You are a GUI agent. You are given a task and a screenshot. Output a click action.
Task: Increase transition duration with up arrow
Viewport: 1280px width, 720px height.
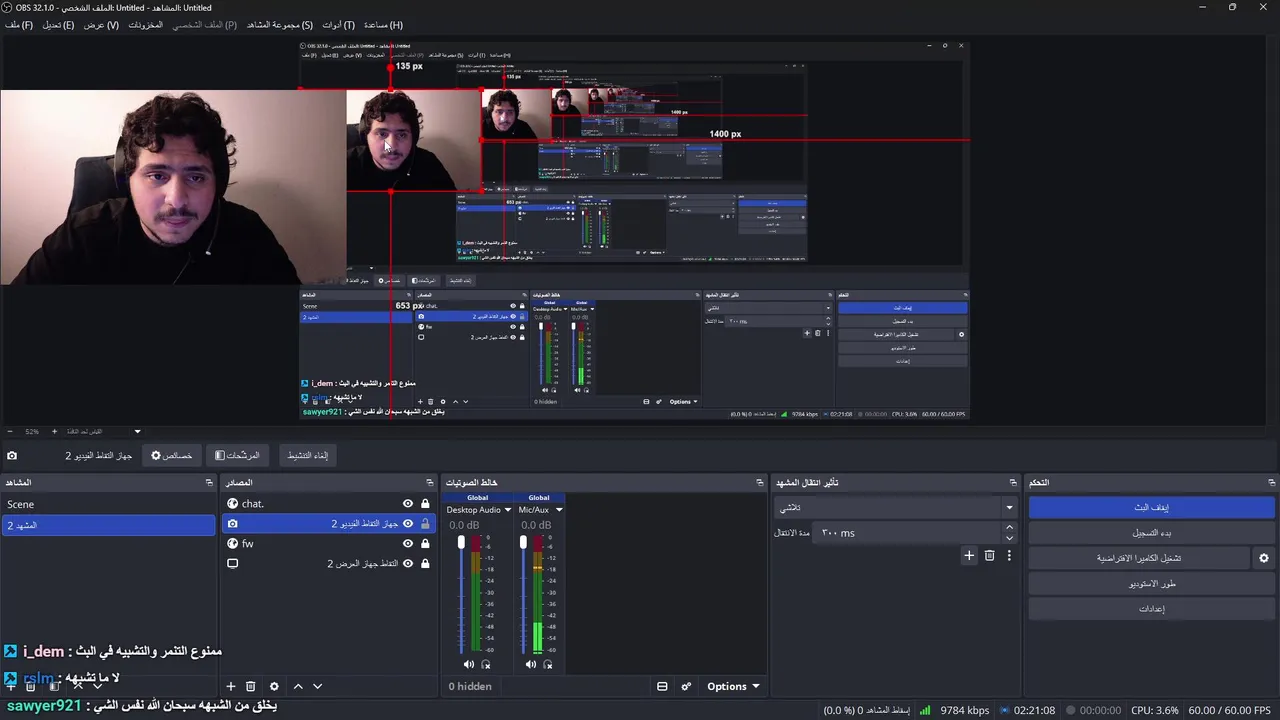1009,528
